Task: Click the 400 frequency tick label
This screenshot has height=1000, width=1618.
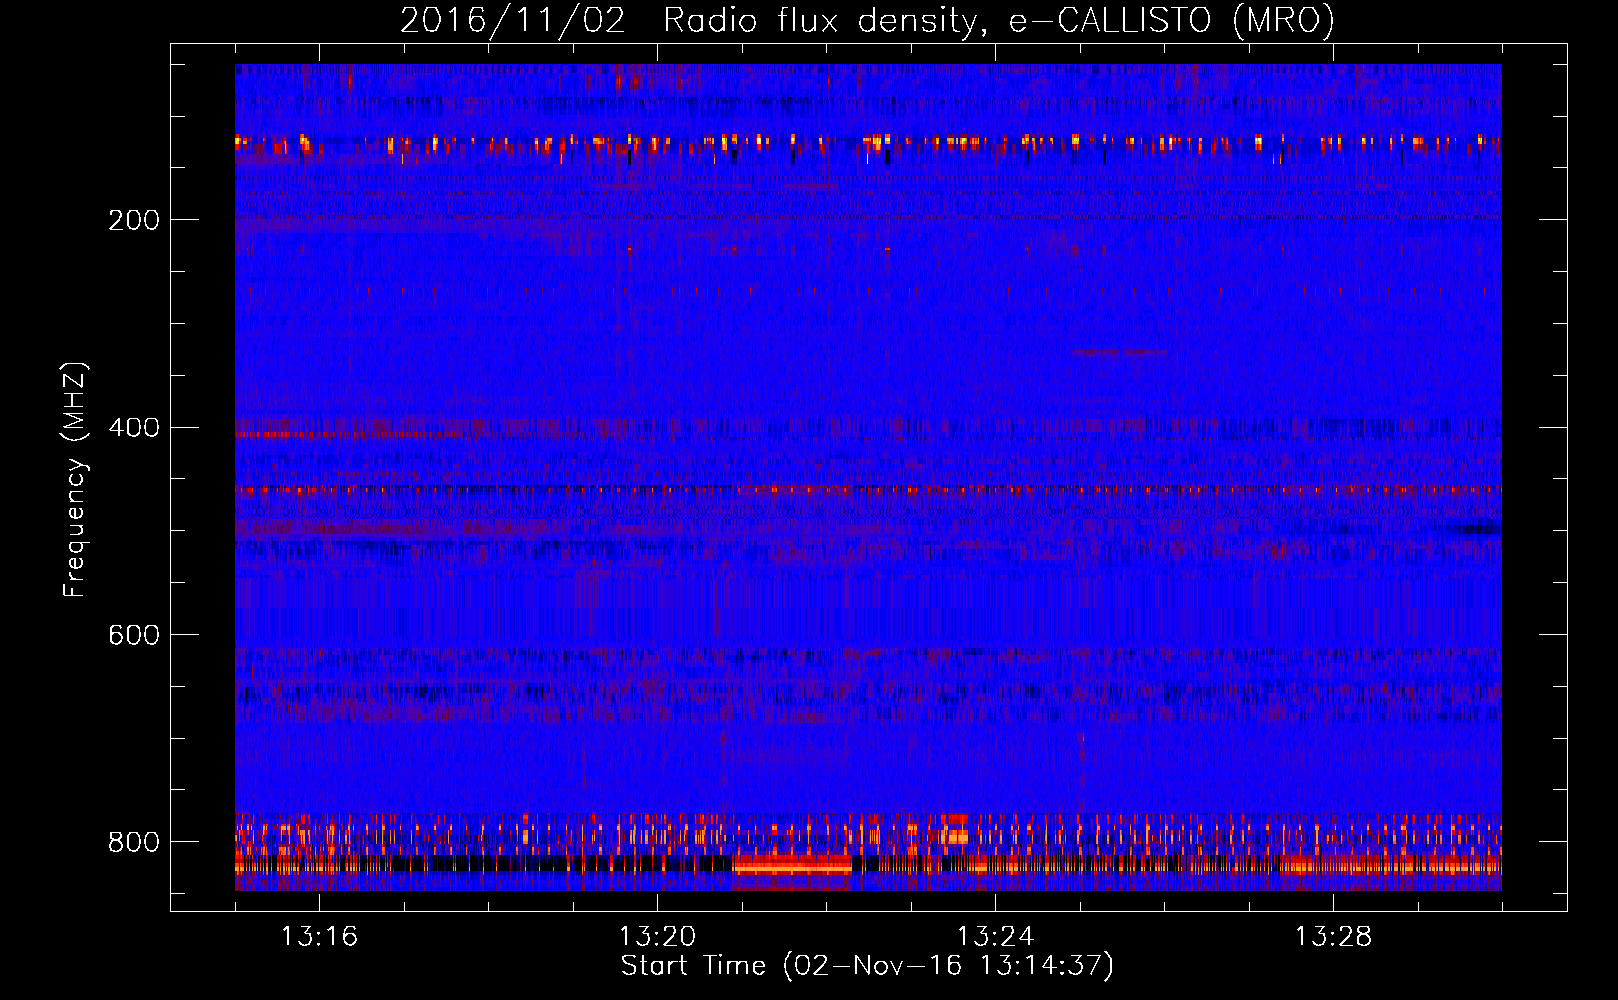Action: (134, 427)
